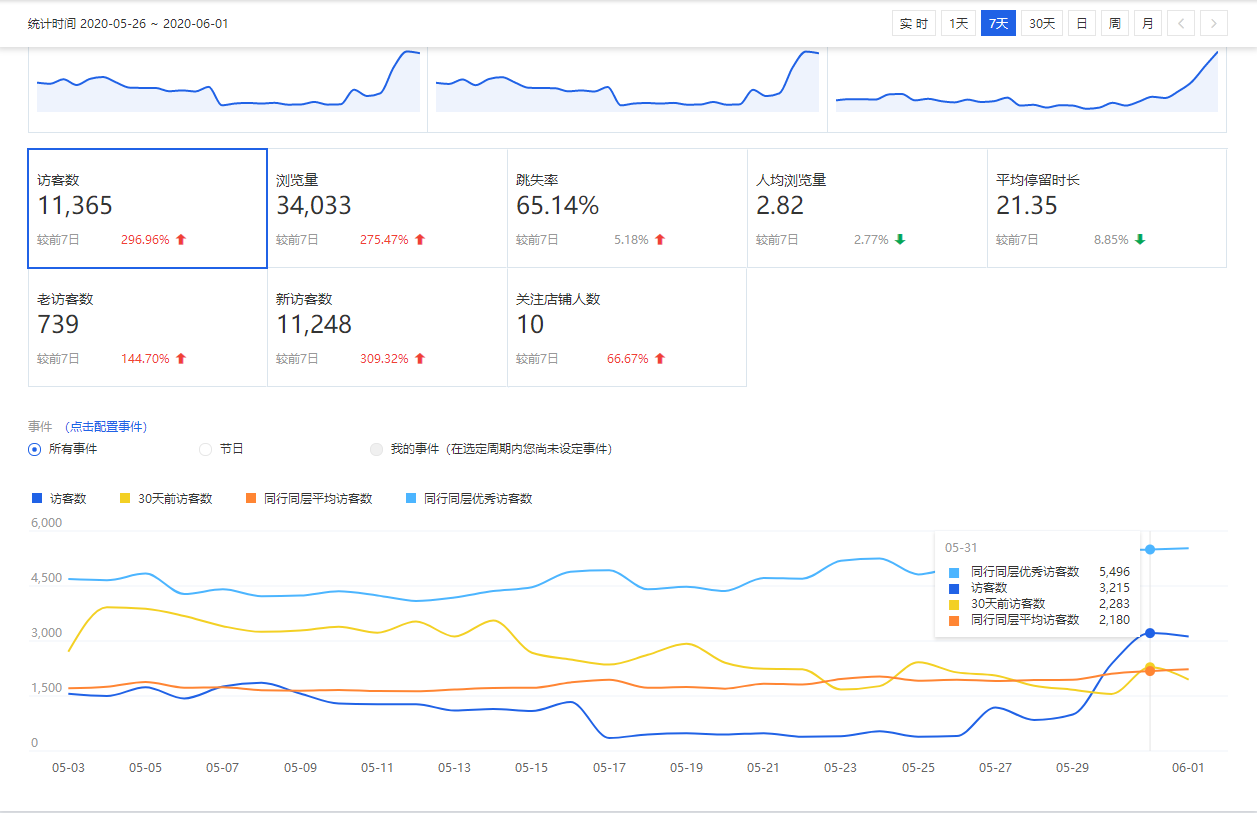Viewport: 1257px width, 813px height.
Task: Click the light blue 优秀访客数 point on 05-31
Action: point(1150,549)
